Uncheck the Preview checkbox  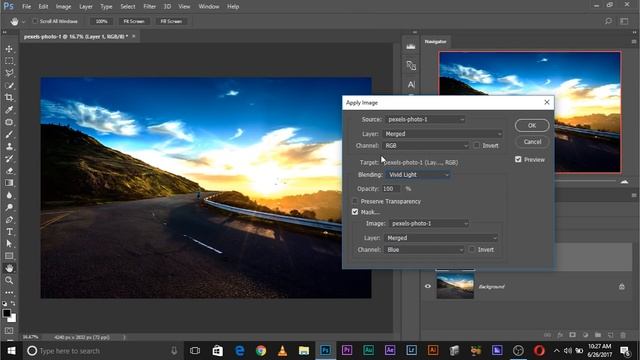click(518, 160)
